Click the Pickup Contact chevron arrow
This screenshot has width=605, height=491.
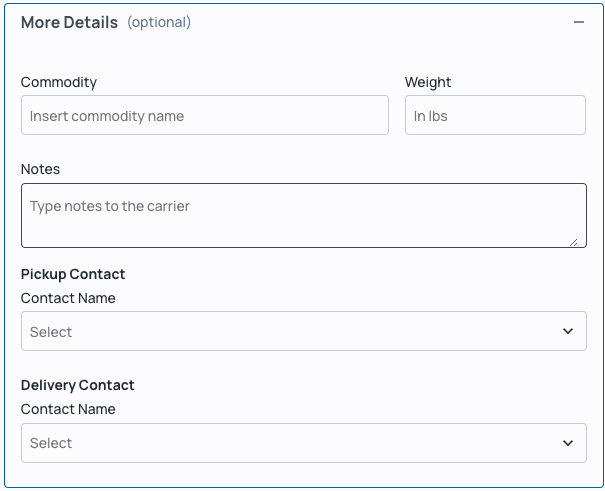tap(568, 332)
